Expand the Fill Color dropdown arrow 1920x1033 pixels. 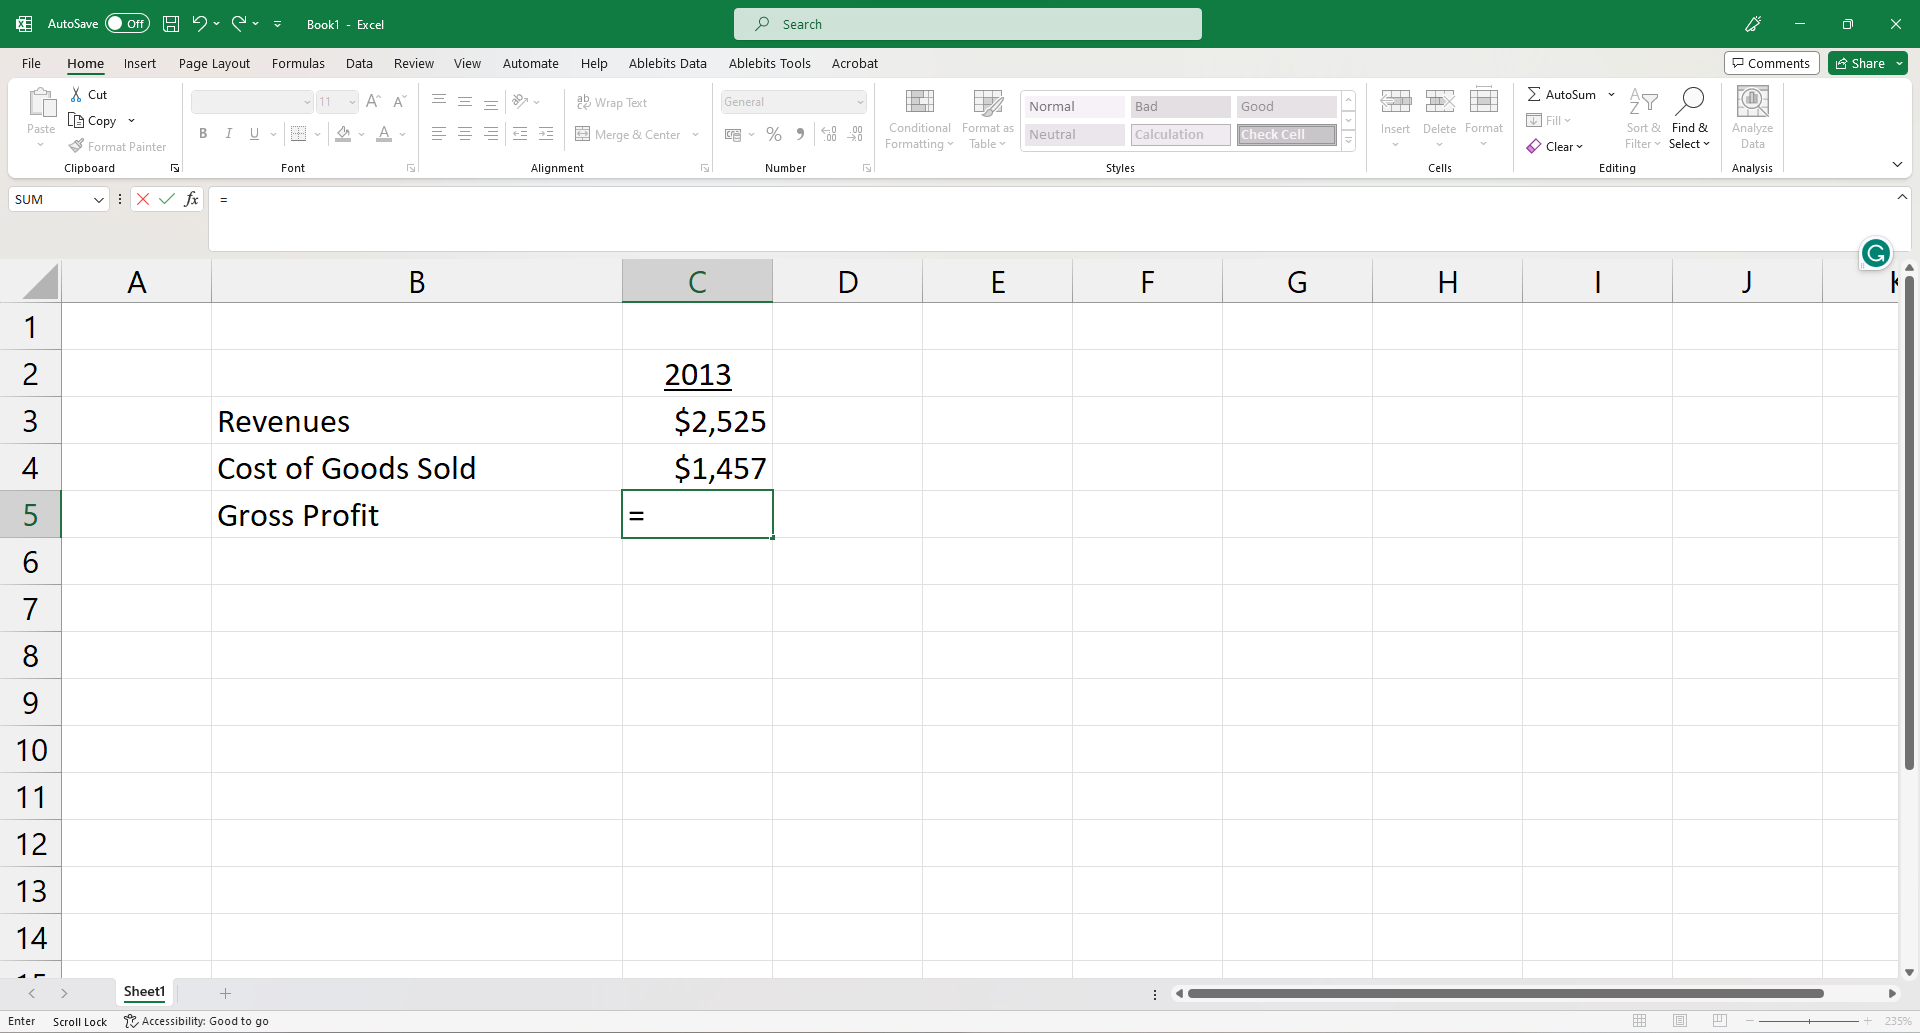tap(362, 134)
